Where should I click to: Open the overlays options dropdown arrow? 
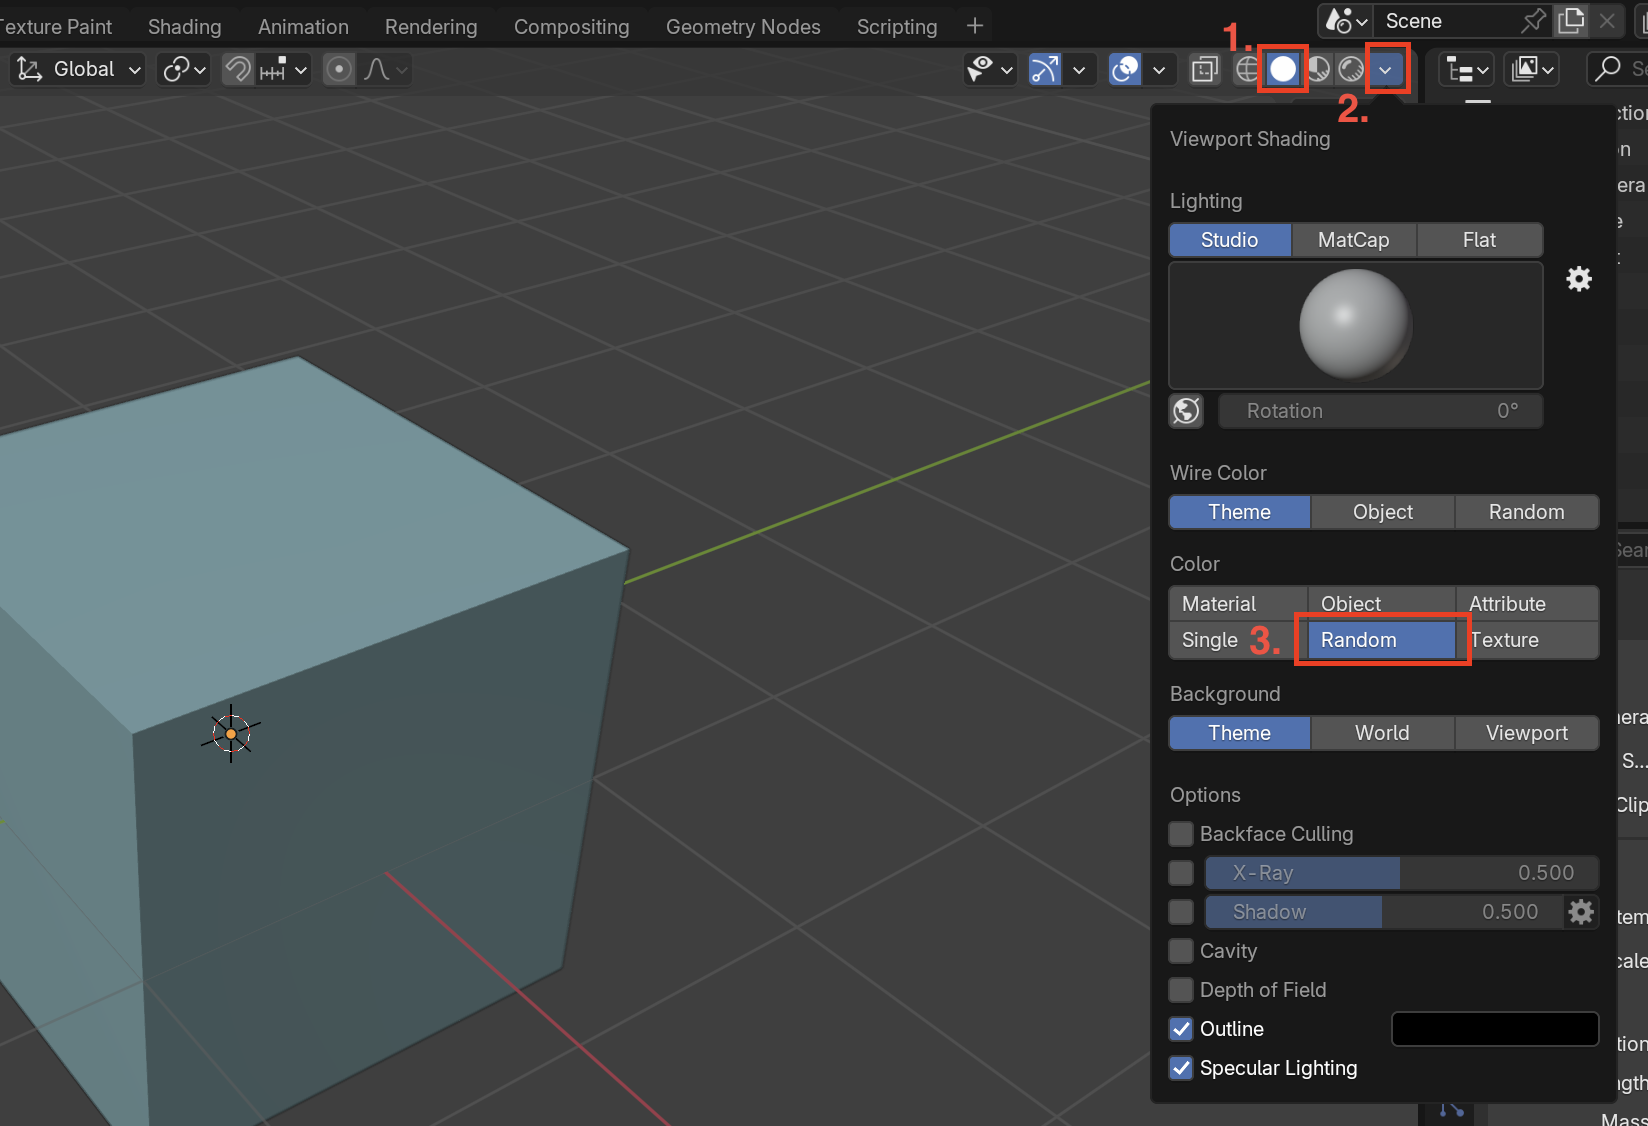point(1159,69)
